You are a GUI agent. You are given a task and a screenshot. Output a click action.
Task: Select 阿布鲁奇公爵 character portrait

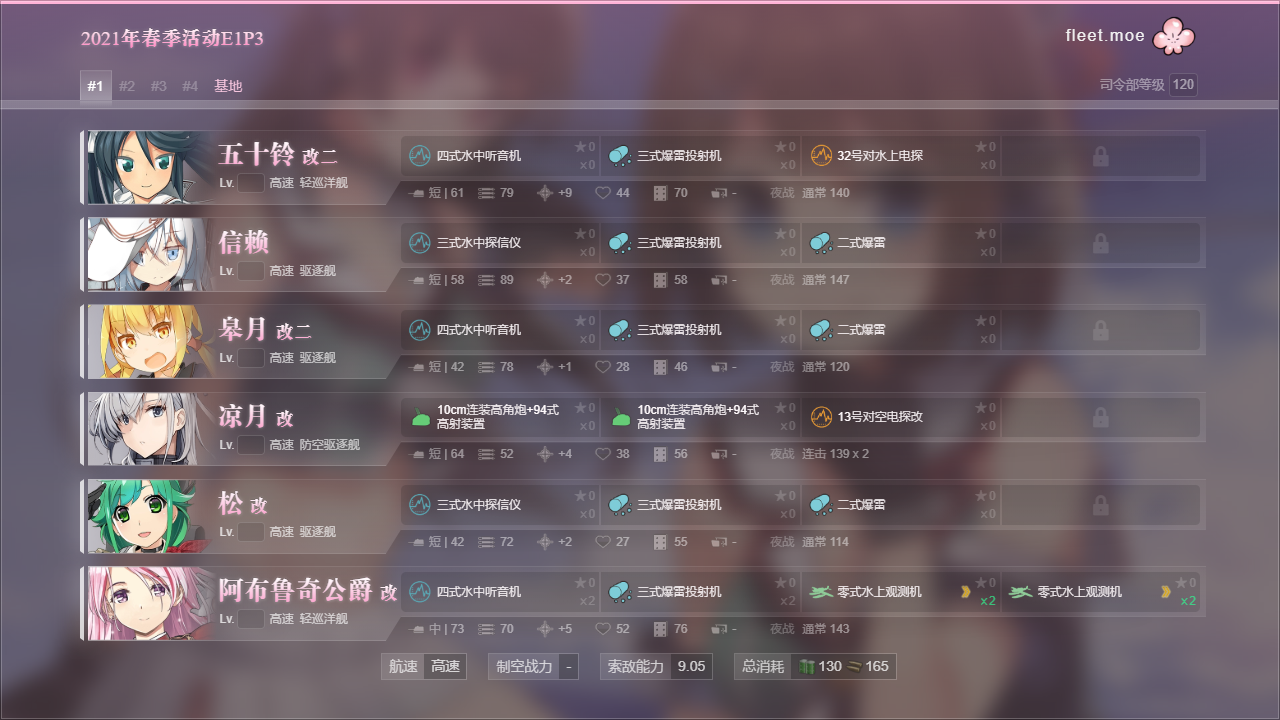click(x=147, y=603)
